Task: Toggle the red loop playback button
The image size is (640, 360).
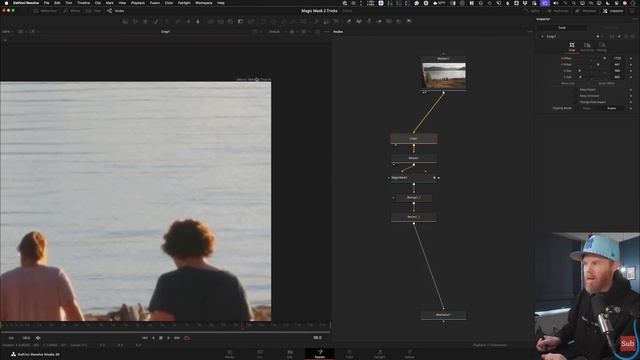Action: point(187,338)
